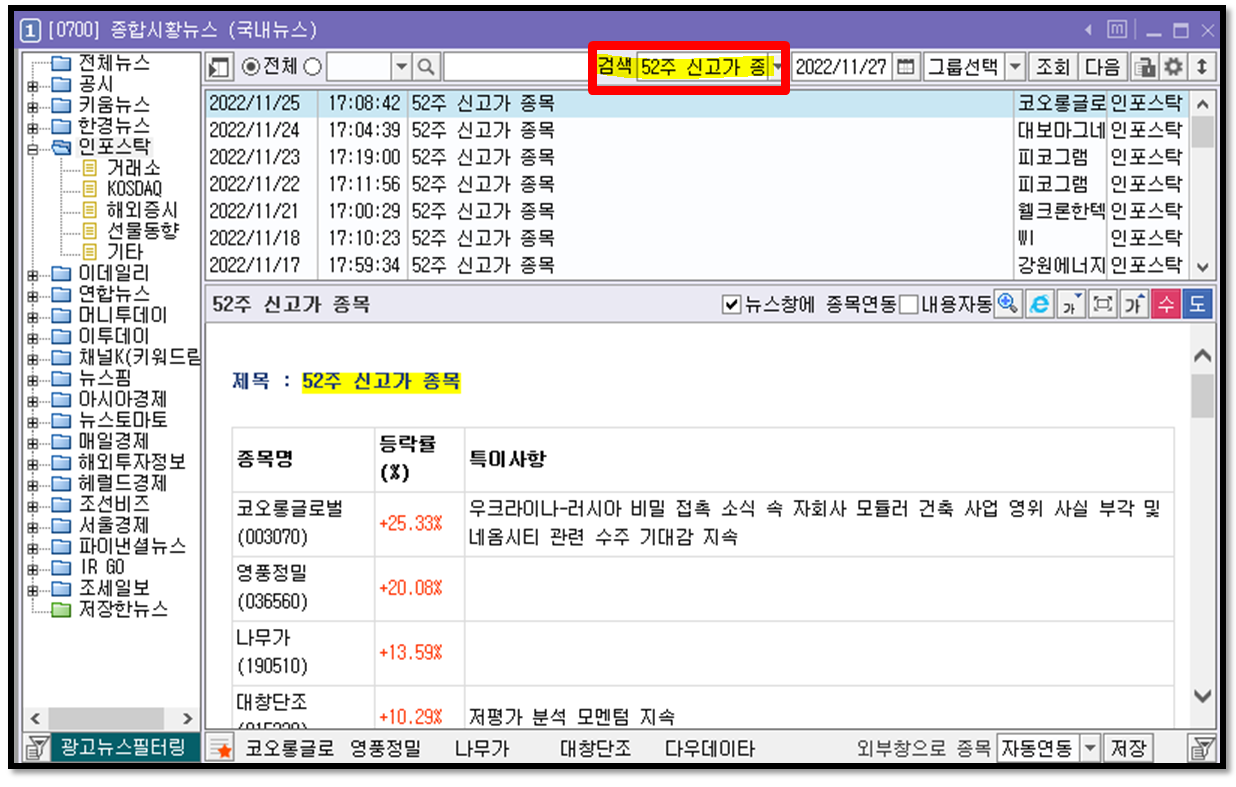Open the 검색 keyword dropdown arrow

coord(777,67)
